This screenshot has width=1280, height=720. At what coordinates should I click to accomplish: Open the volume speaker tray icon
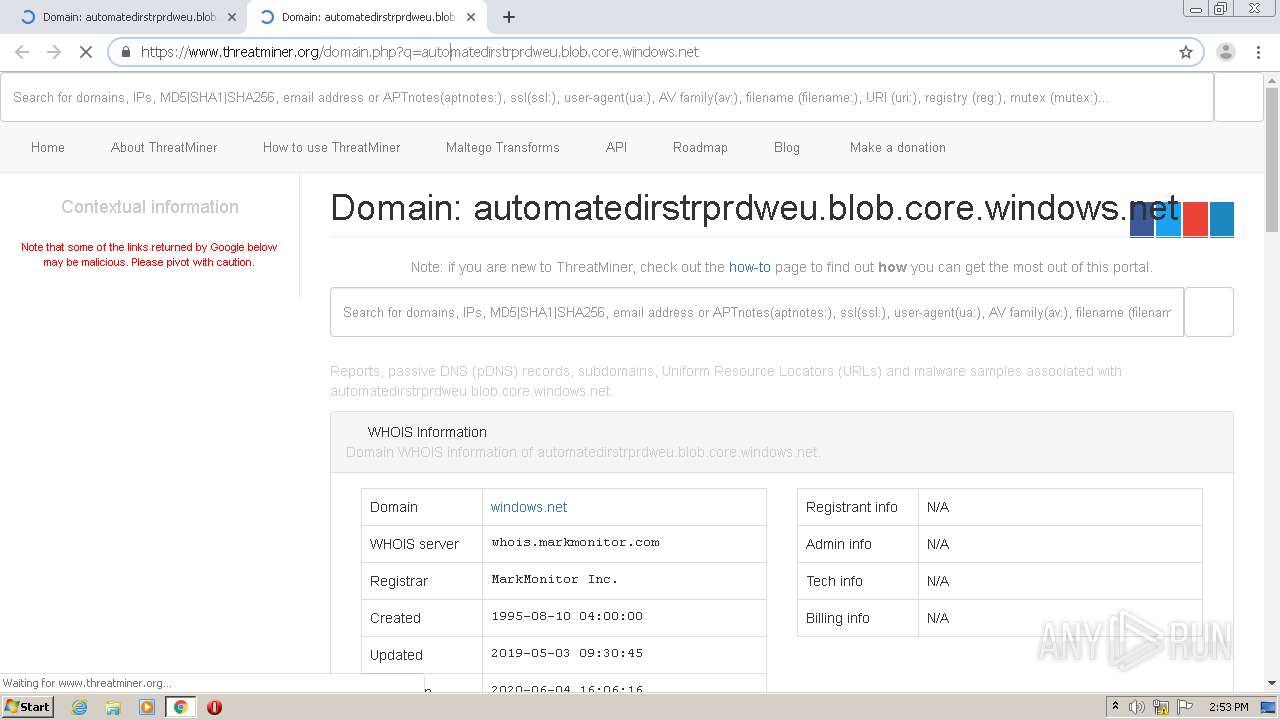1137,707
